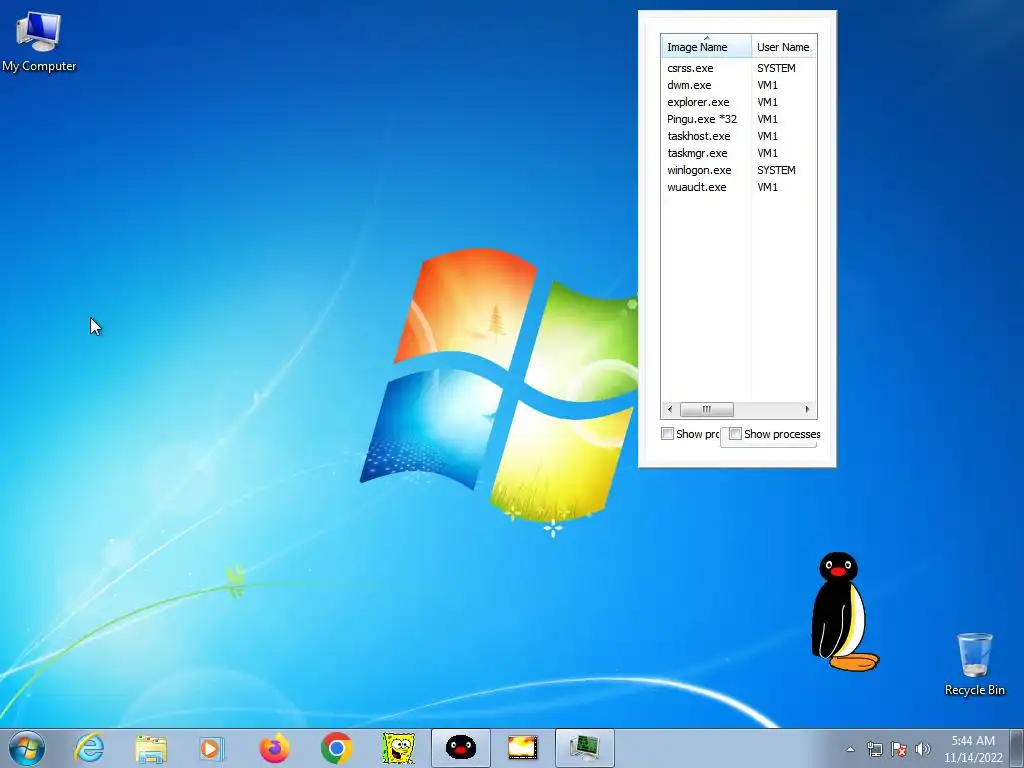This screenshot has height=768, width=1024.
Task: Click the horizontal scrollbar thumb
Action: click(707, 409)
